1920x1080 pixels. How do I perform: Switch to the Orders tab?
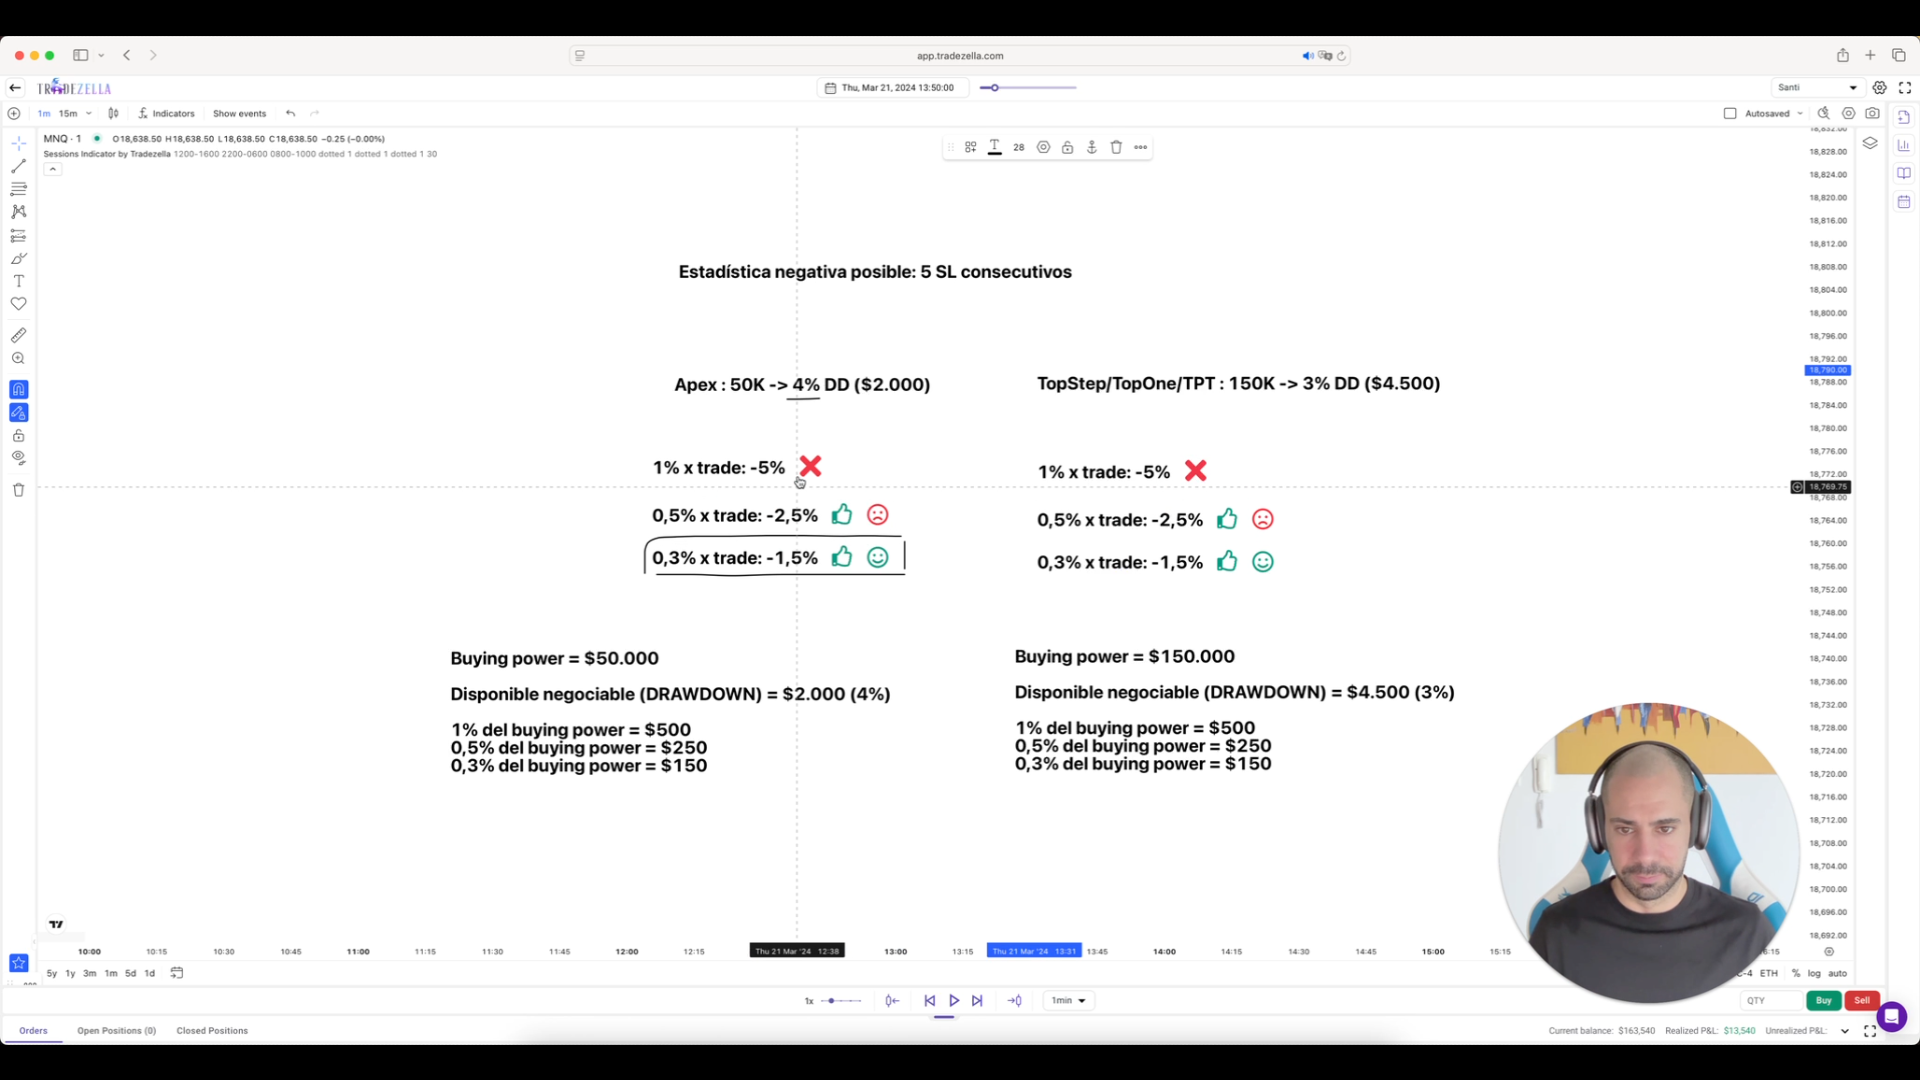(x=33, y=1031)
